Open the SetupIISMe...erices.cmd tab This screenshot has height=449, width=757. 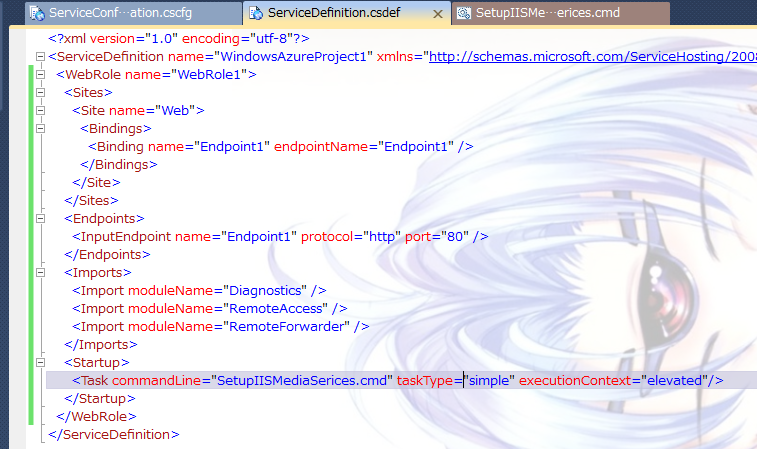(561, 13)
